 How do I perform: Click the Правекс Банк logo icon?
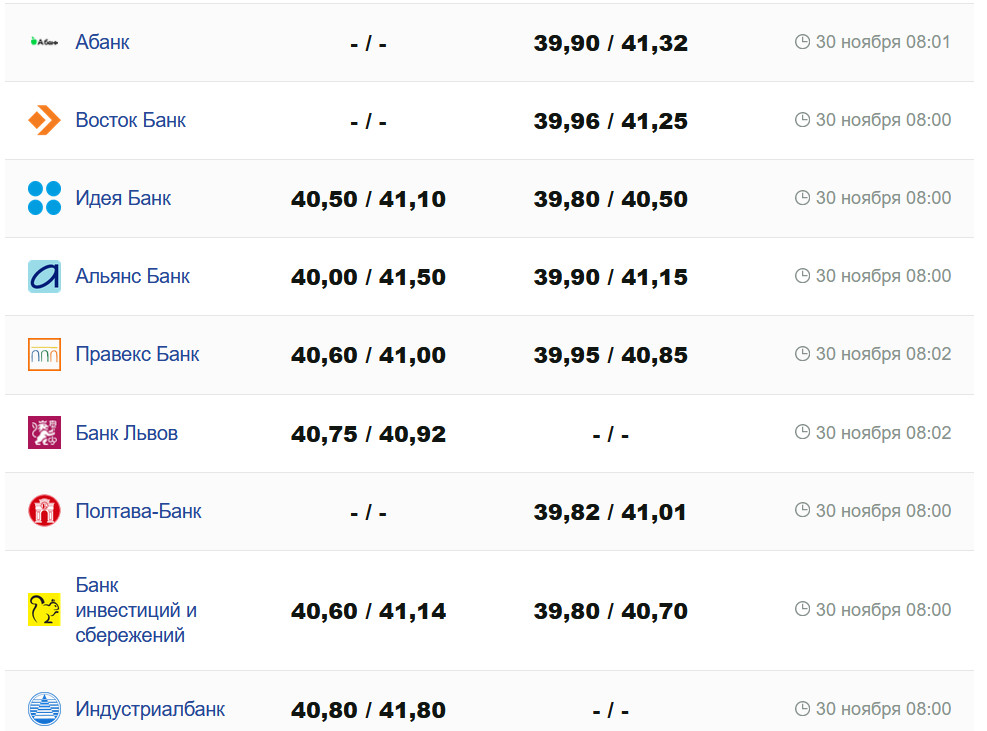[x=44, y=354]
